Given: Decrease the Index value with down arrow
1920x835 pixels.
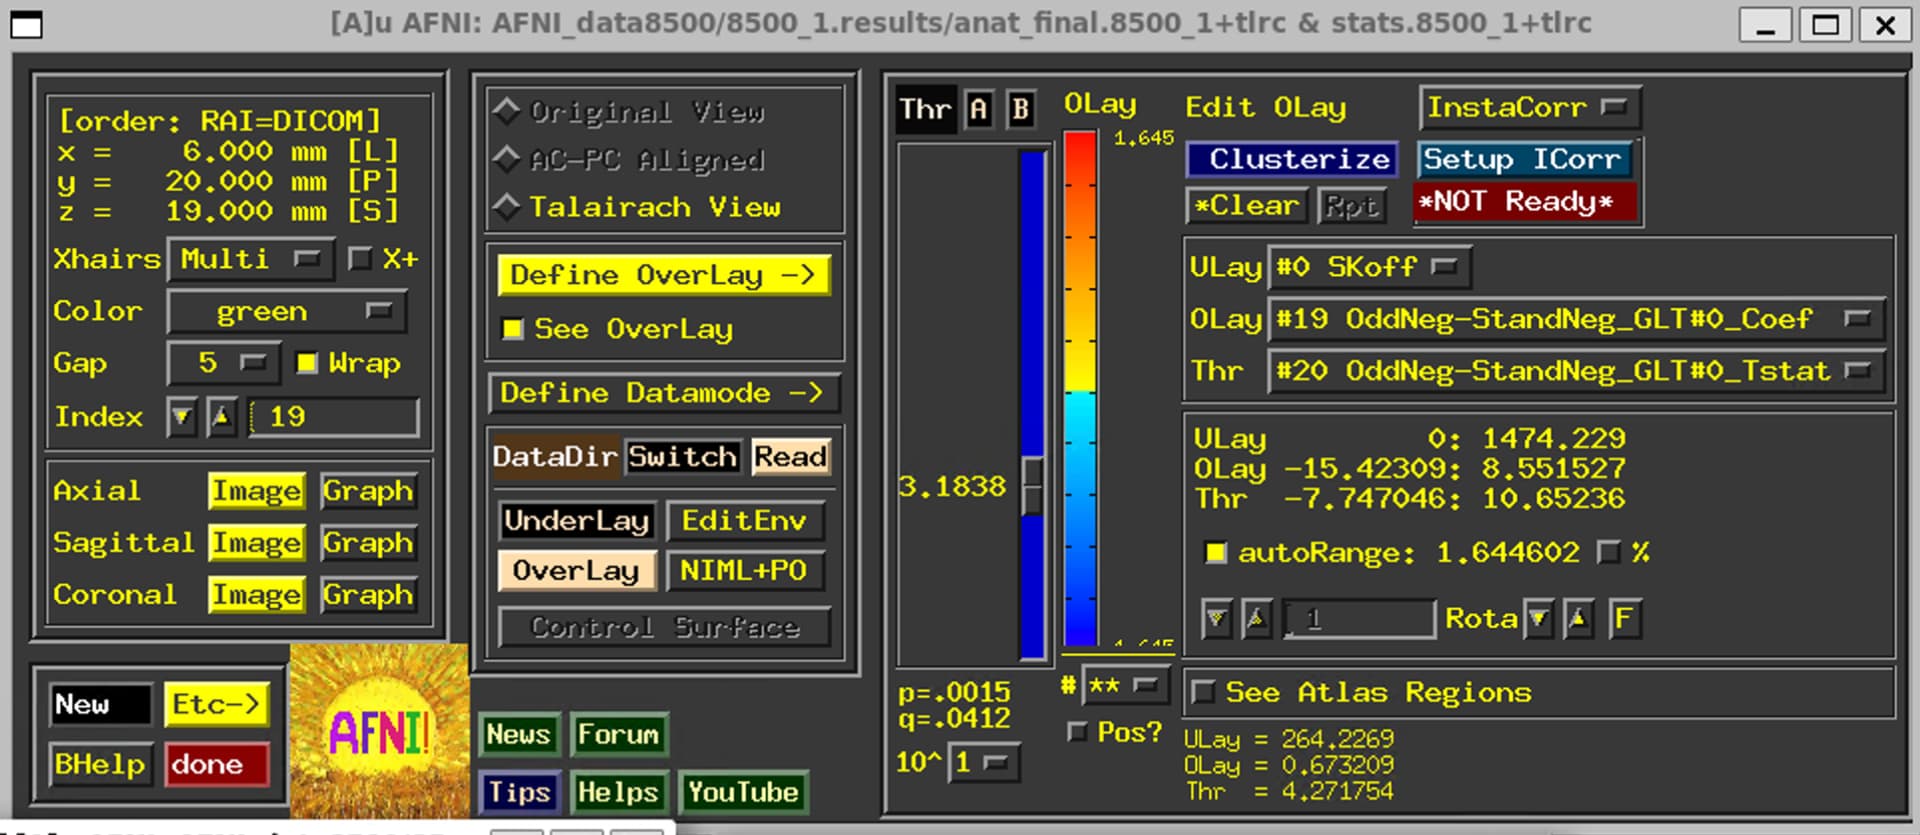Looking at the screenshot, I should click(x=181, y=417).
